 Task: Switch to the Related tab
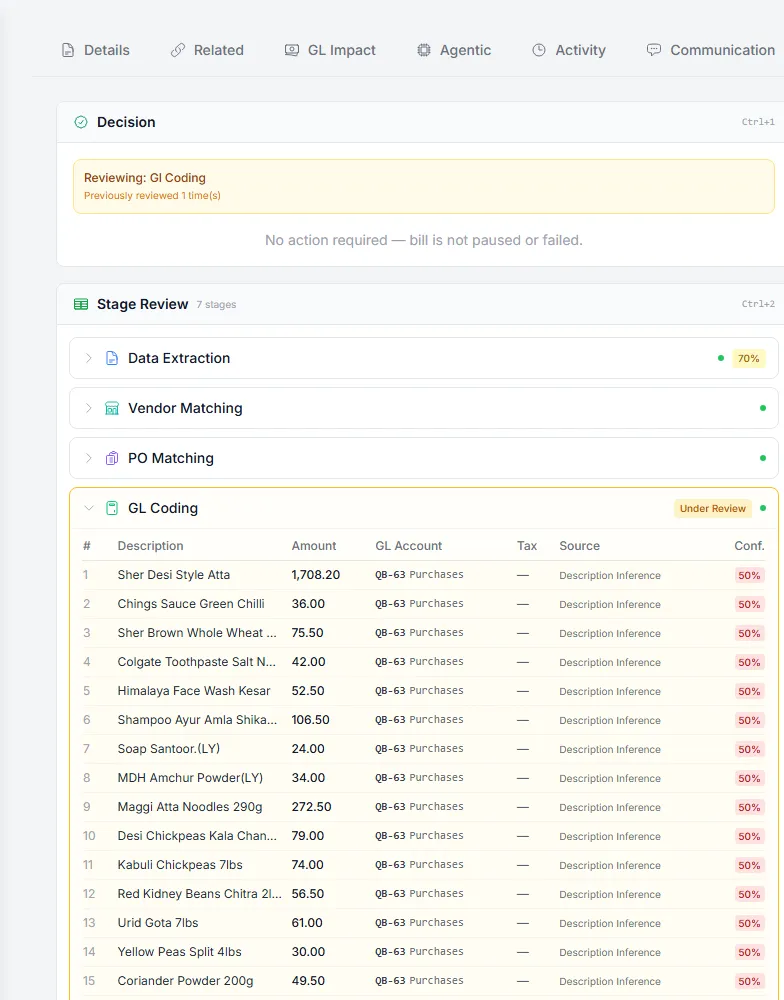207,50
